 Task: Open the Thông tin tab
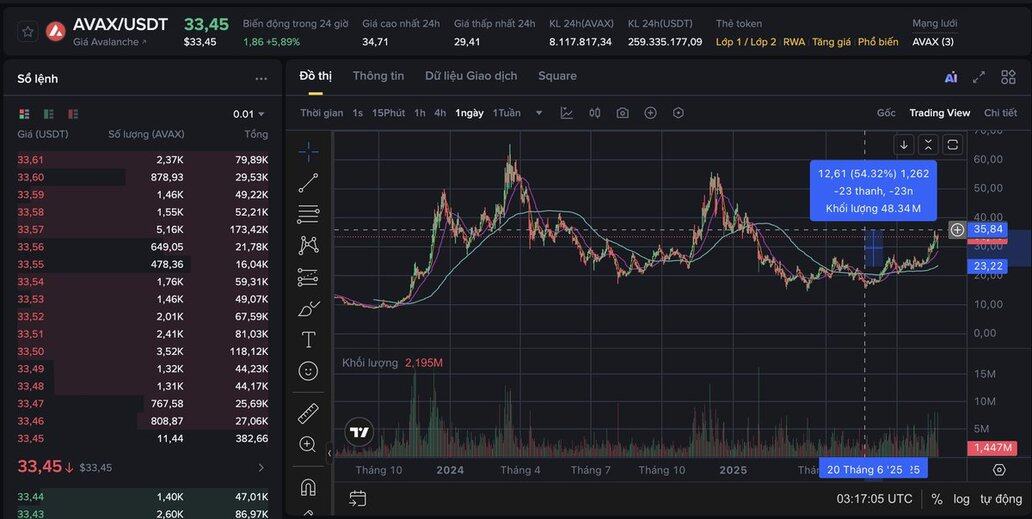coord(378,76)
